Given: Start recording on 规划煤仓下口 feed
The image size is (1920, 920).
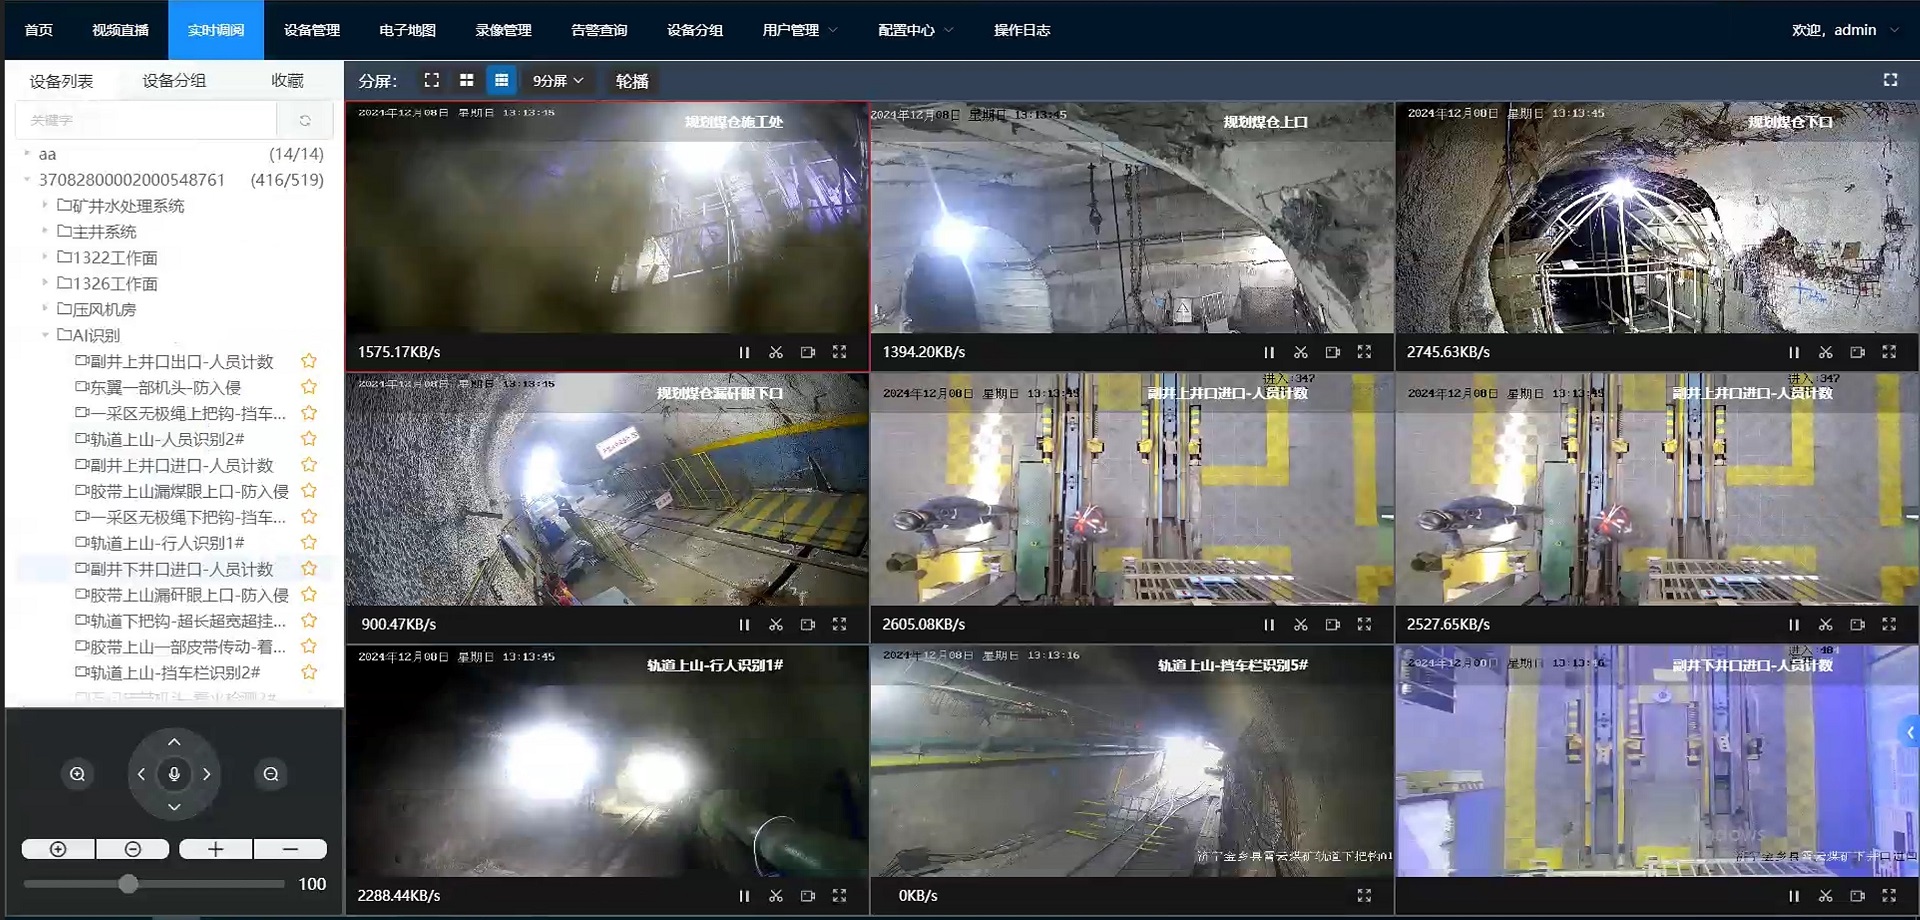Looking at the screenshot, I should pos(1857,352).
